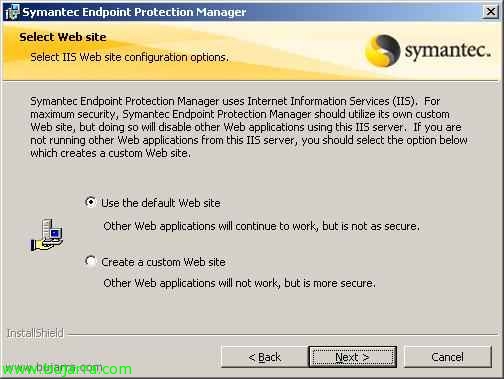Screen dimensions: 504x379
Task: Click the Symantec yellow-black swirl logo
Action: tap(383, 51)
